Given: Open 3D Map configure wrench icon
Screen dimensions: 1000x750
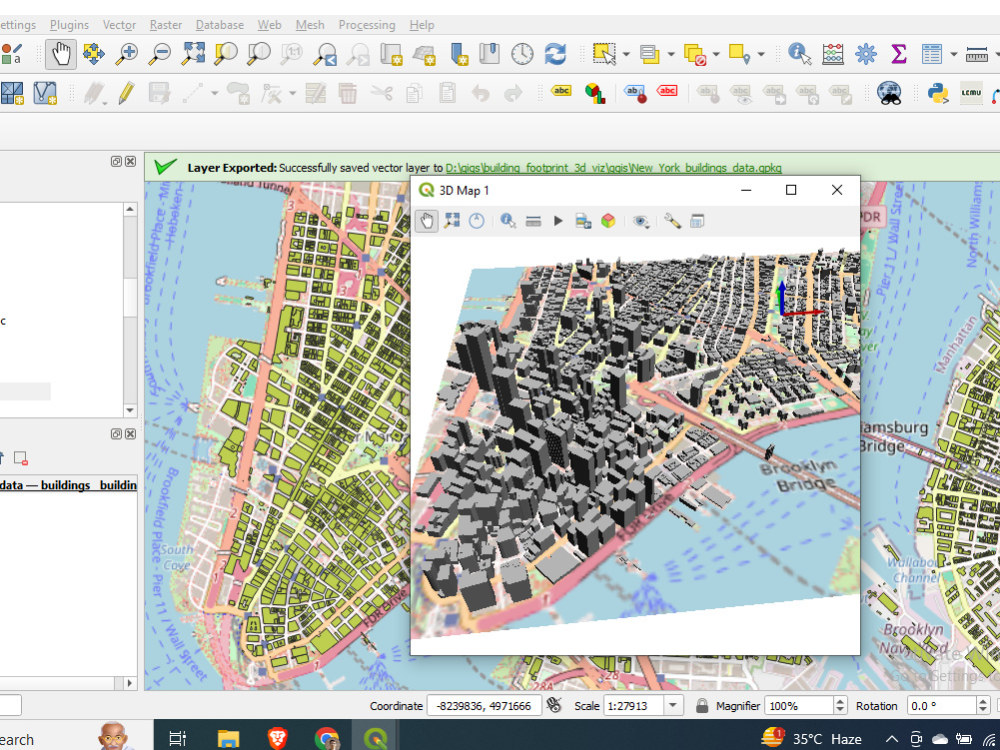Looking at the screenshot, I should click(672, 221).
